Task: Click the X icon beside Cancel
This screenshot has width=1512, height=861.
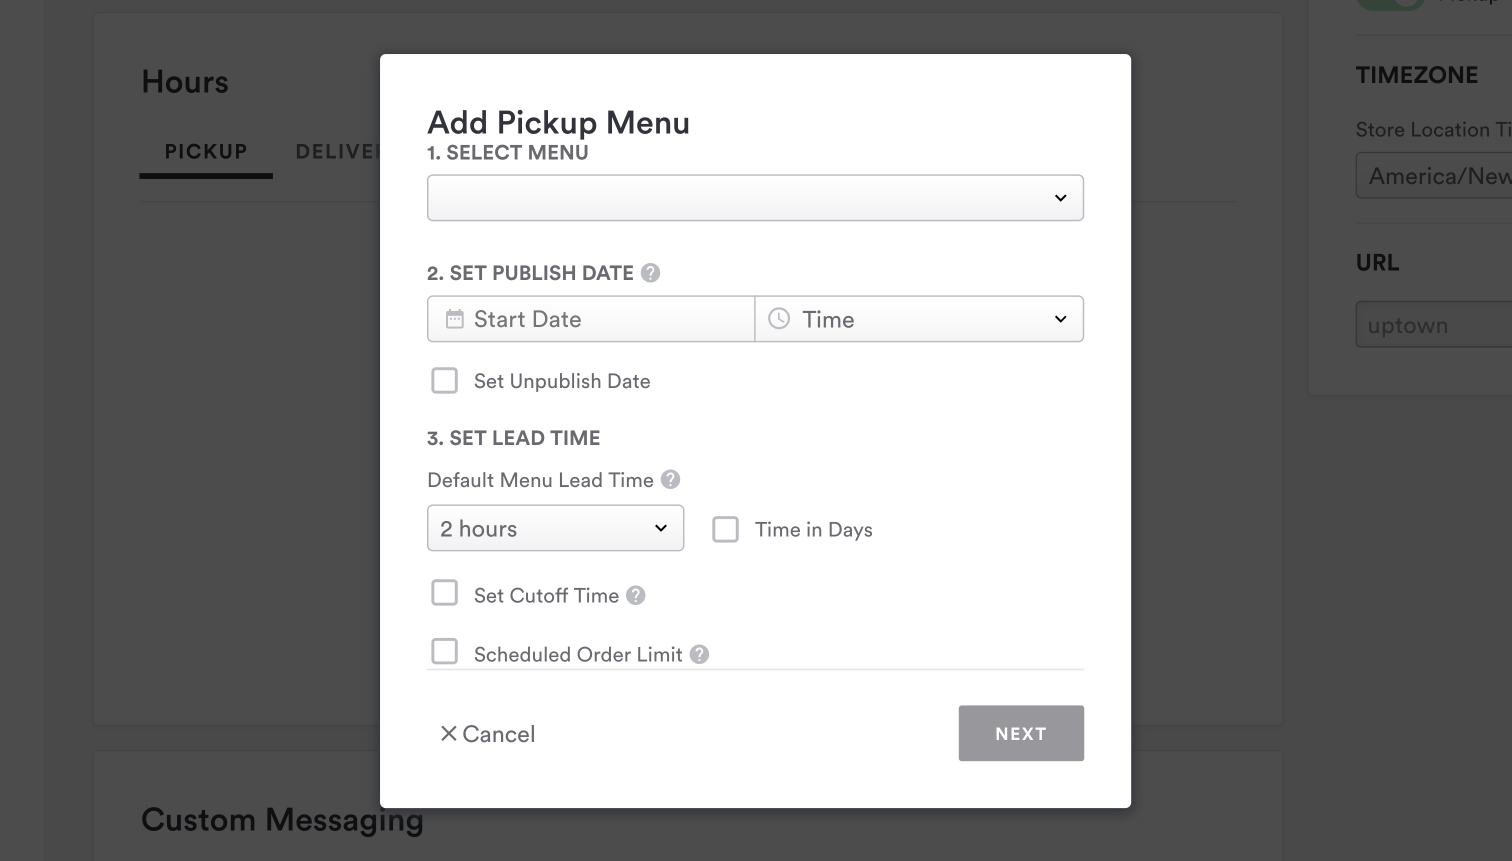Action: click(x=449, y=734)
